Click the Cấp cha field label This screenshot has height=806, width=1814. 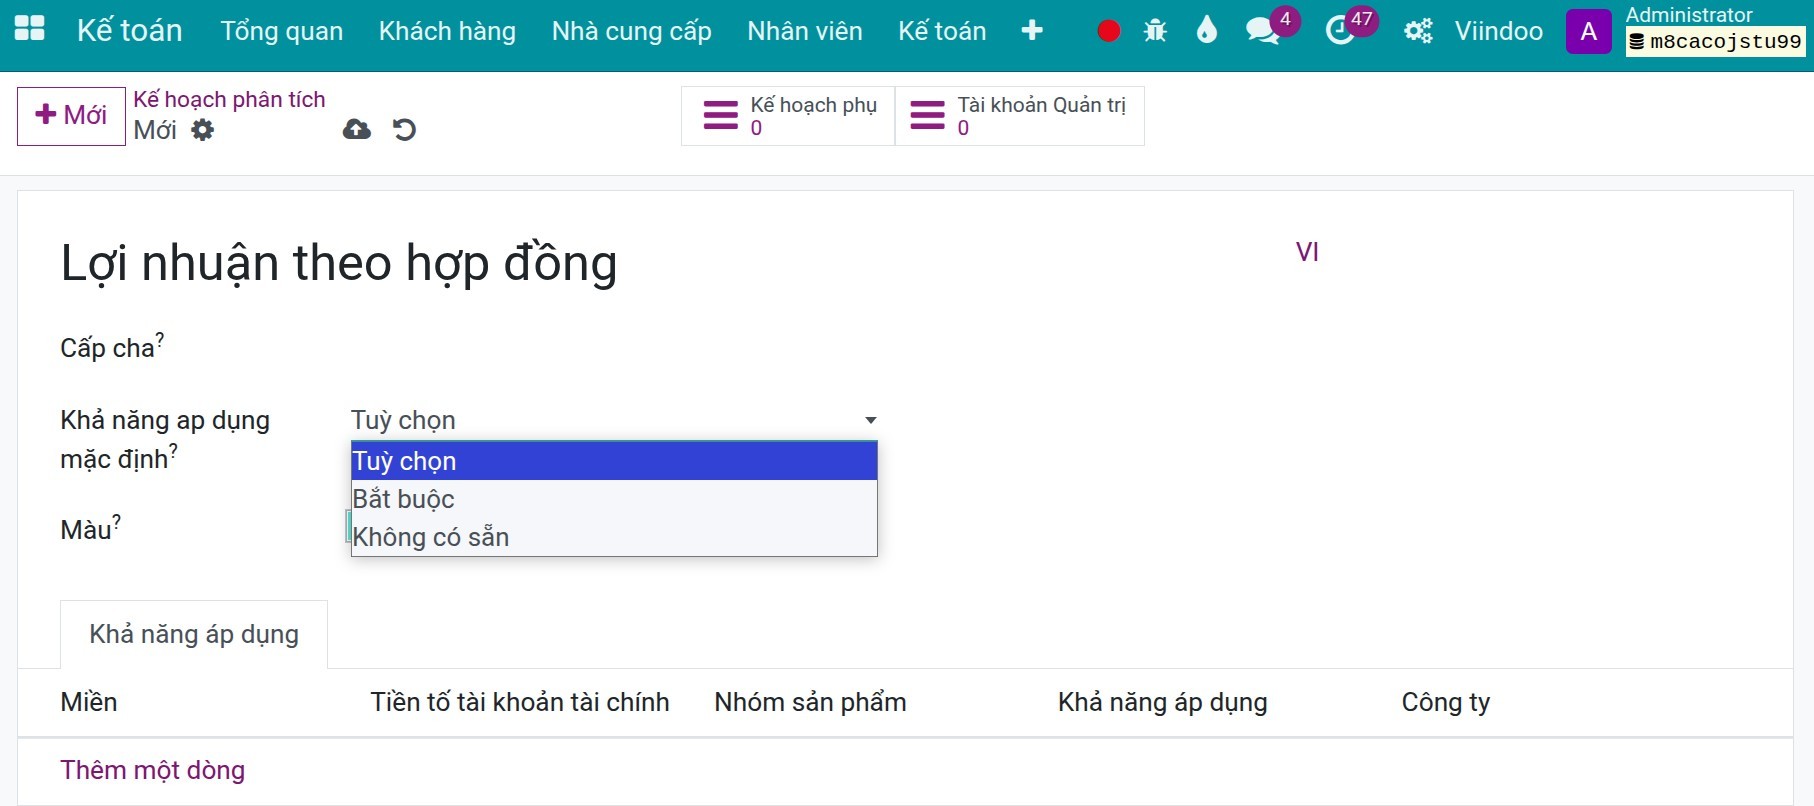pyautogui.click(x=107, y=348)
